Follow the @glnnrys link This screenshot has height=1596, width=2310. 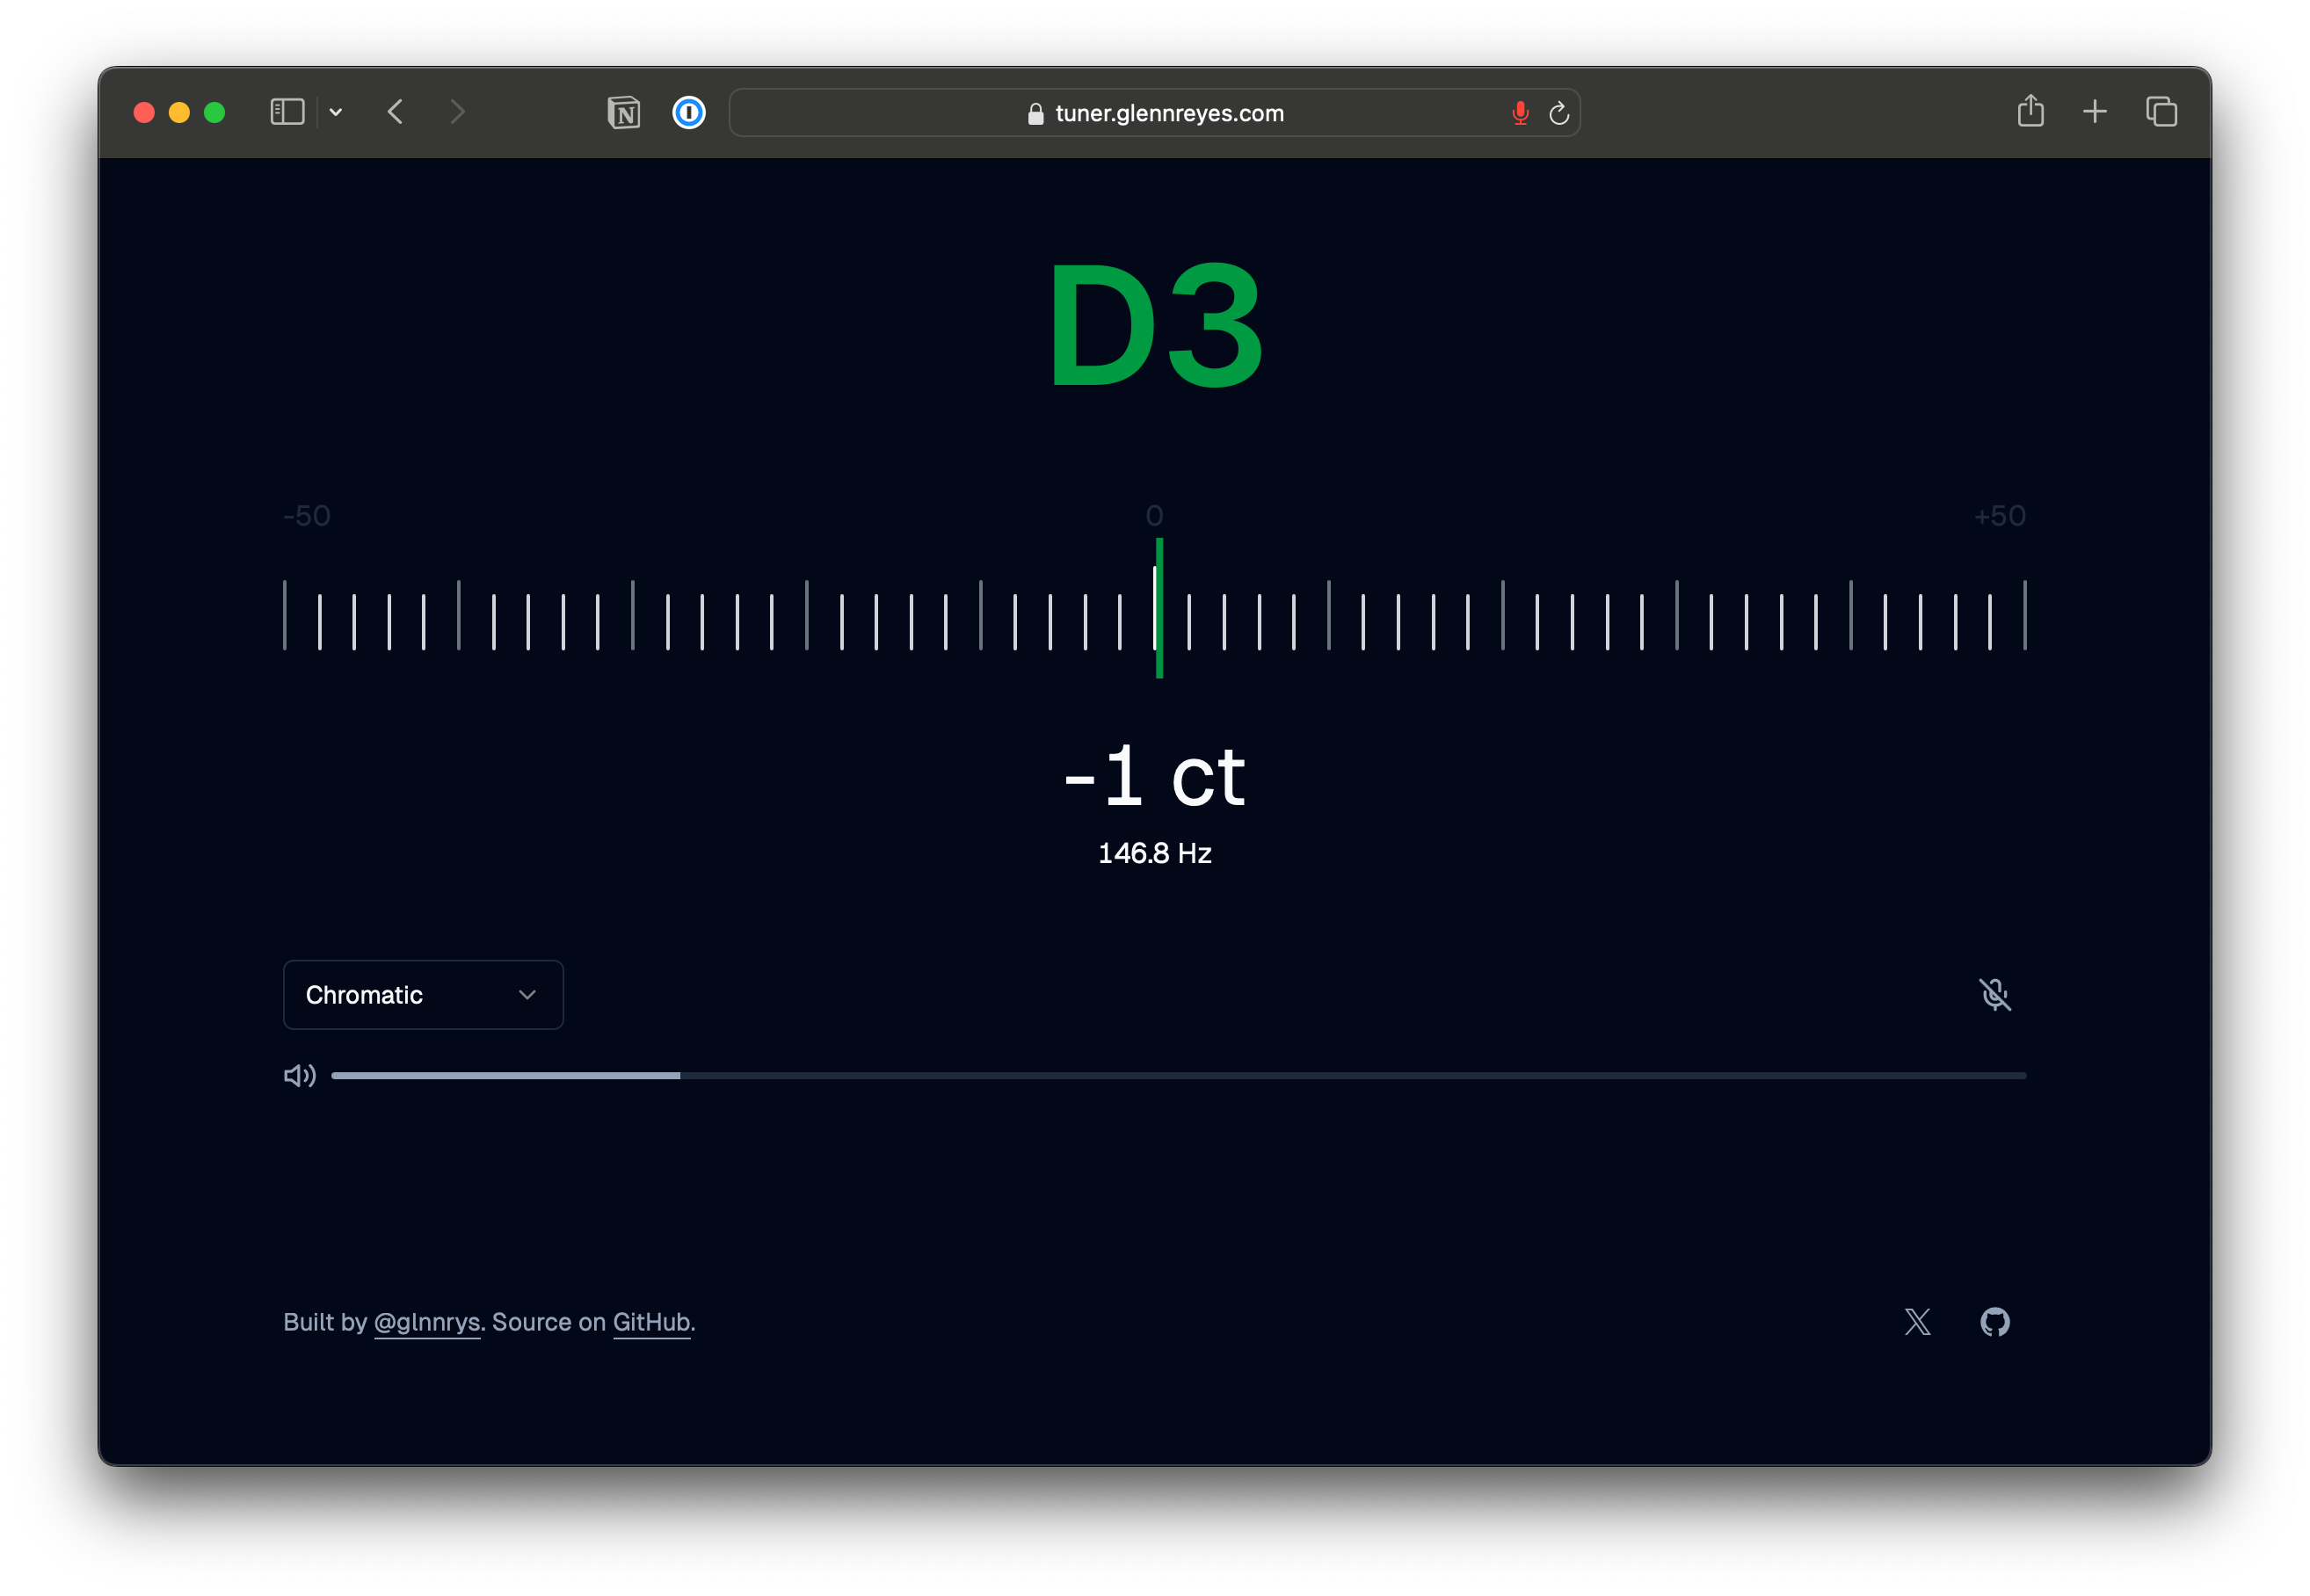point(427,1322)
